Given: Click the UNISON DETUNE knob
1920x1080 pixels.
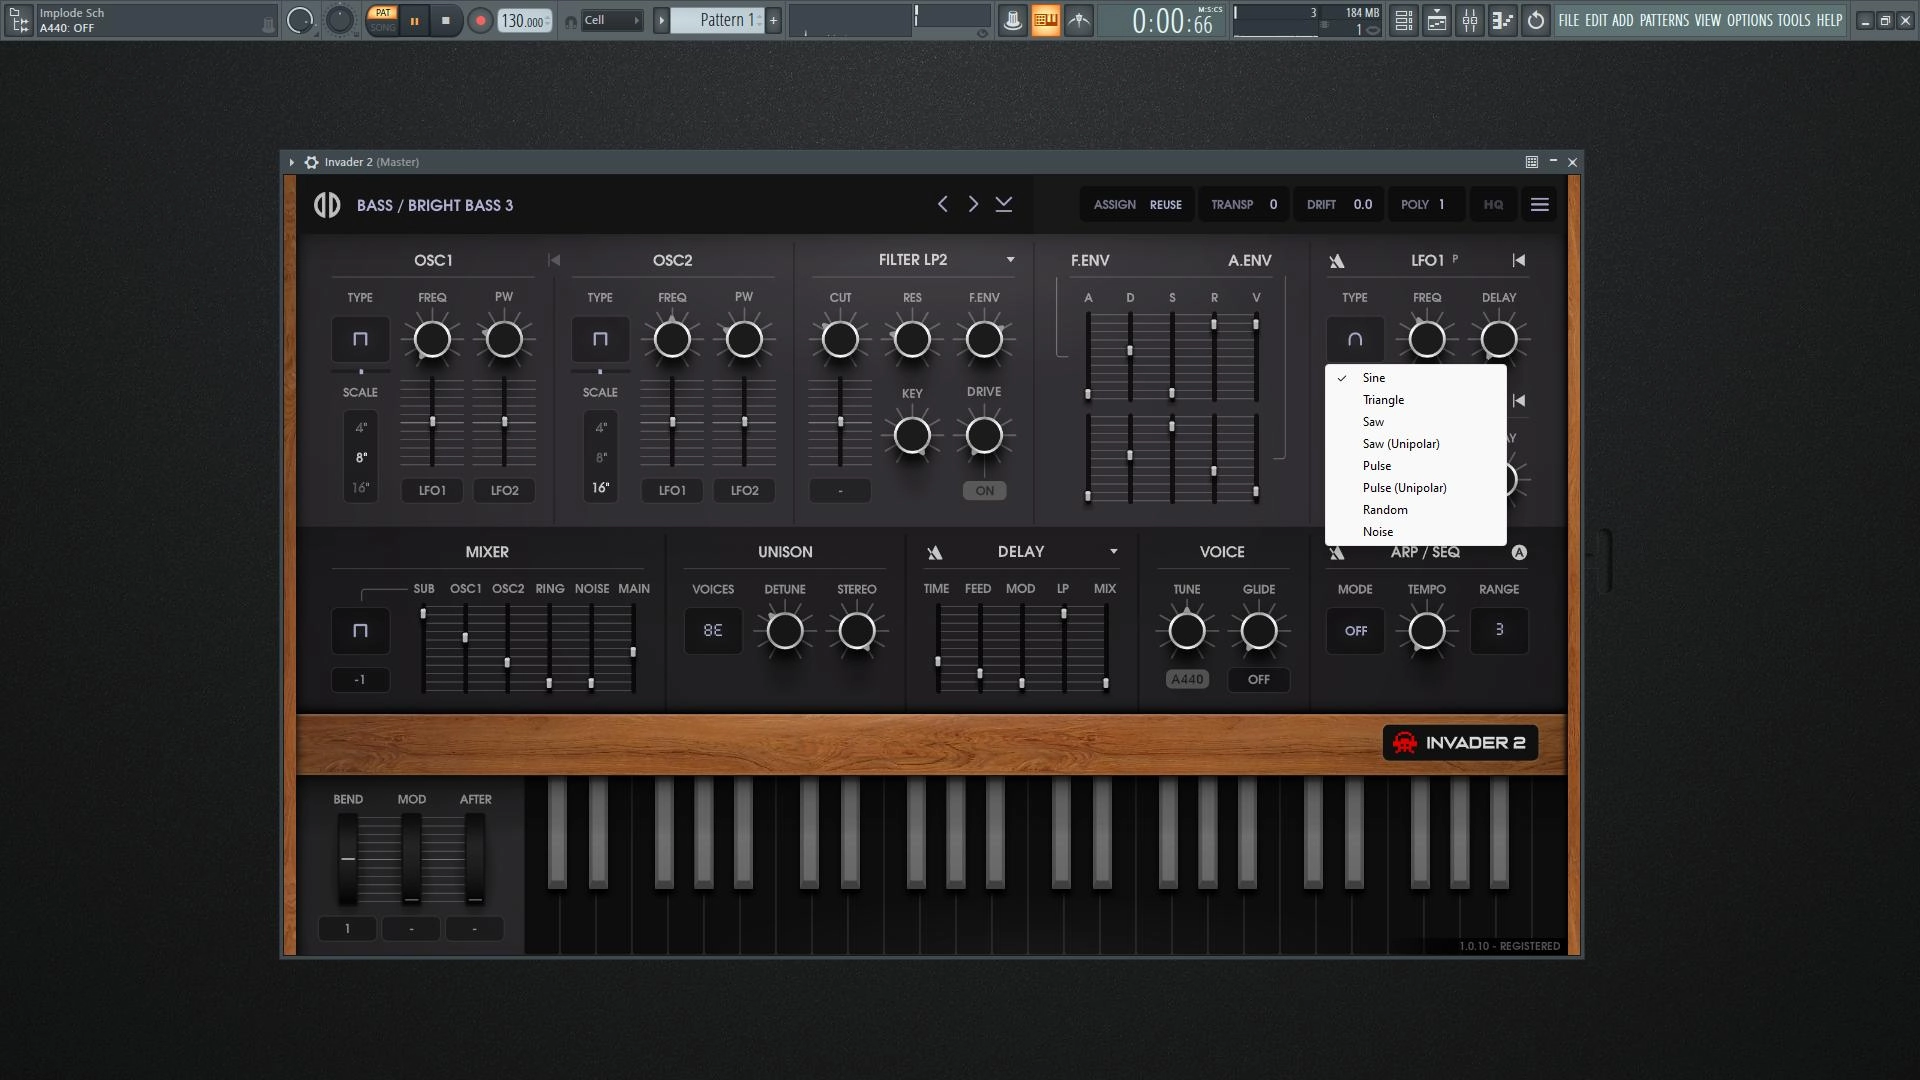Looking at the screenshot, I should coord(785,631).
